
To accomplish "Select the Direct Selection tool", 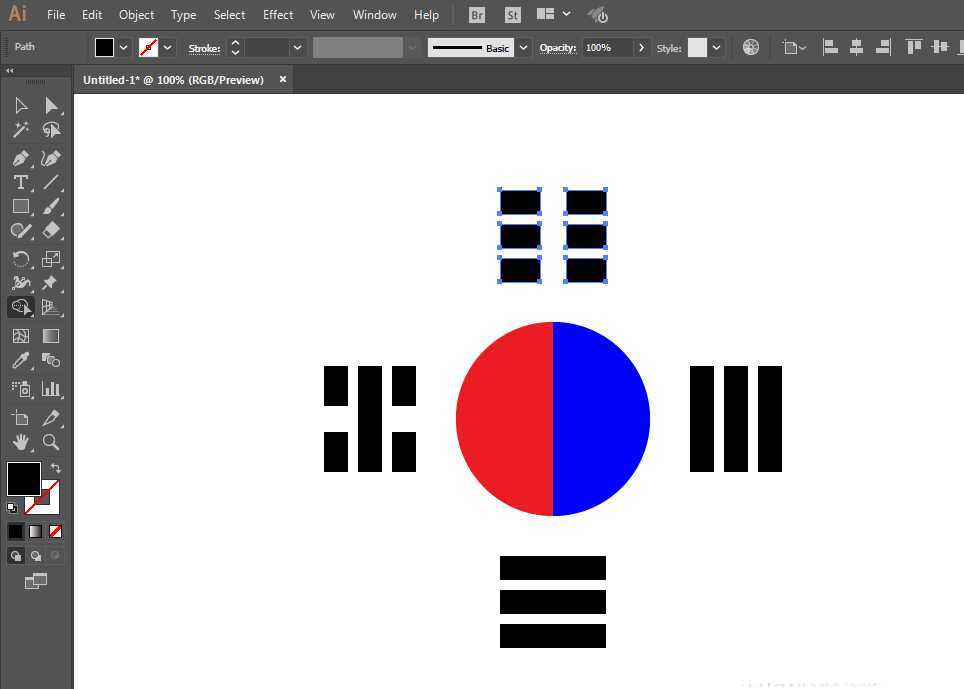I will pyautogui.click(x=52, y=105).
